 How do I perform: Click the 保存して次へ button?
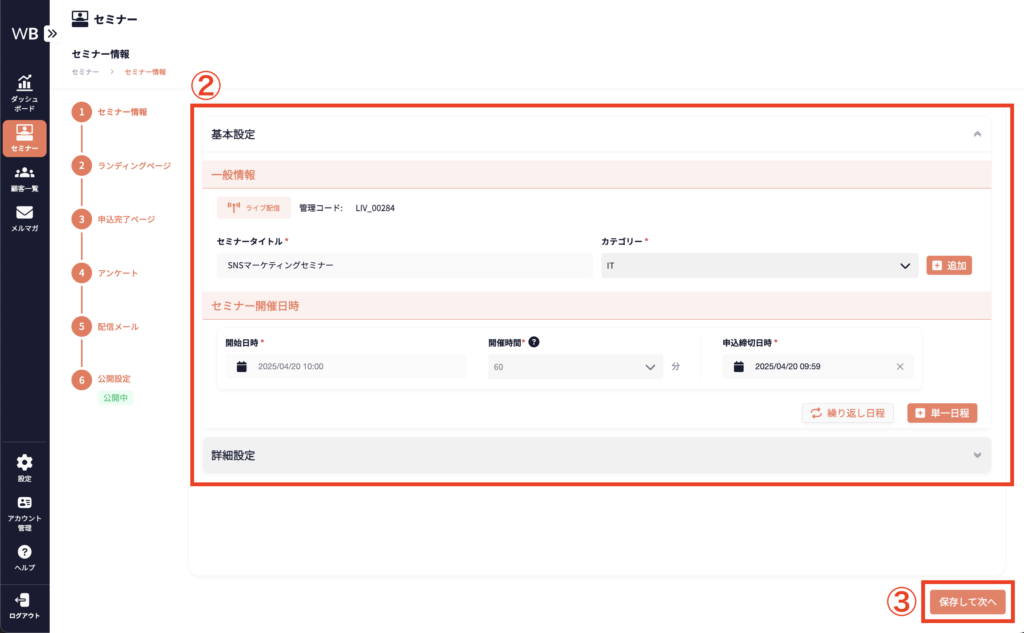[968, 602]
